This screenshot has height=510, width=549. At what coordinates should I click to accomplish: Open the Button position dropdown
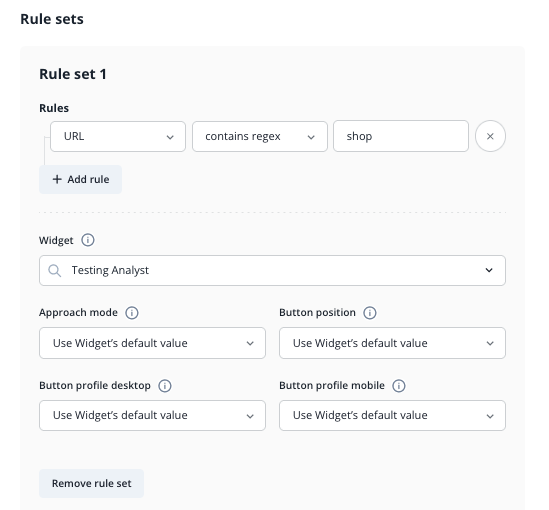point(392,343)
